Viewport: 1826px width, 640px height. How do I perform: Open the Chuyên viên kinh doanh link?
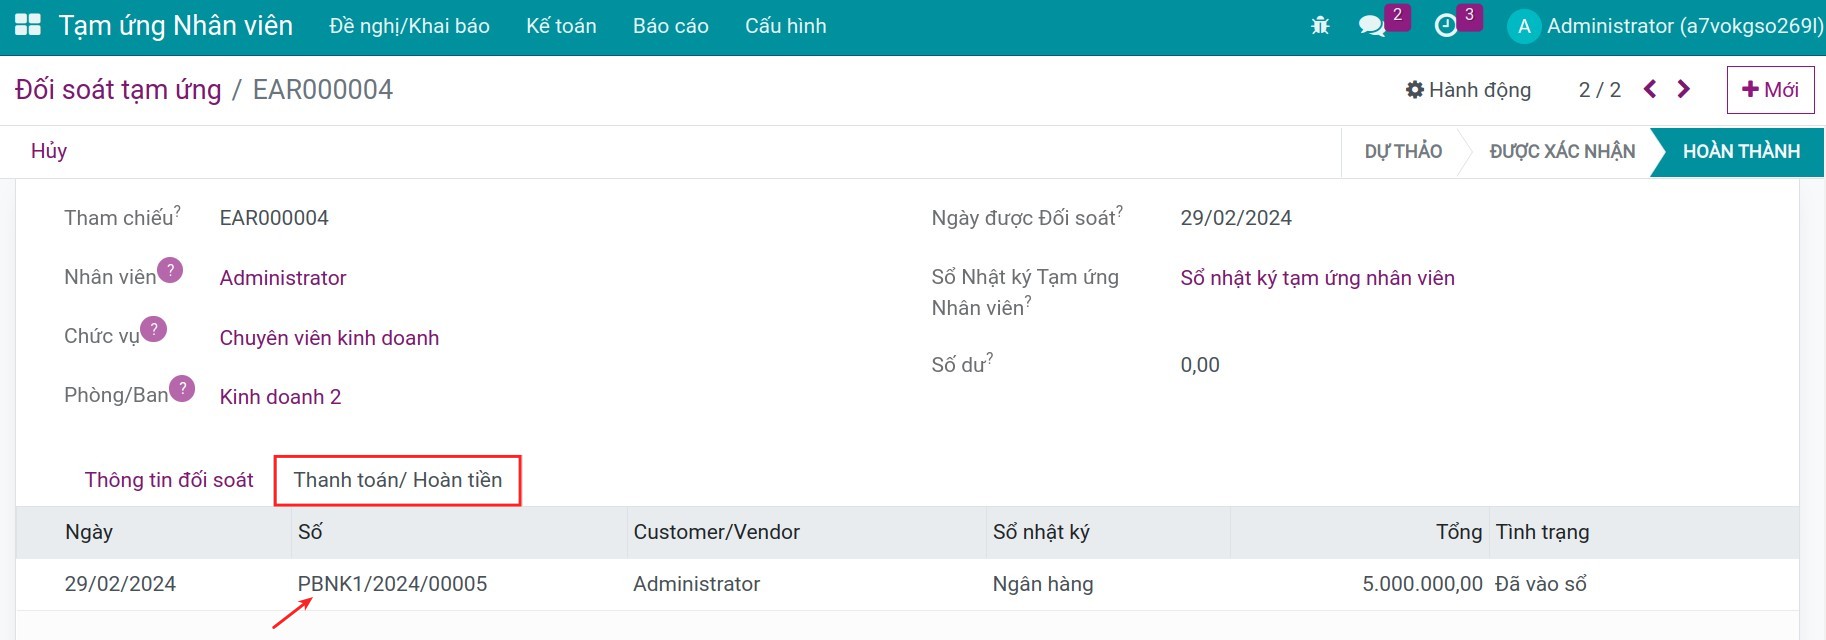point(329,338)
